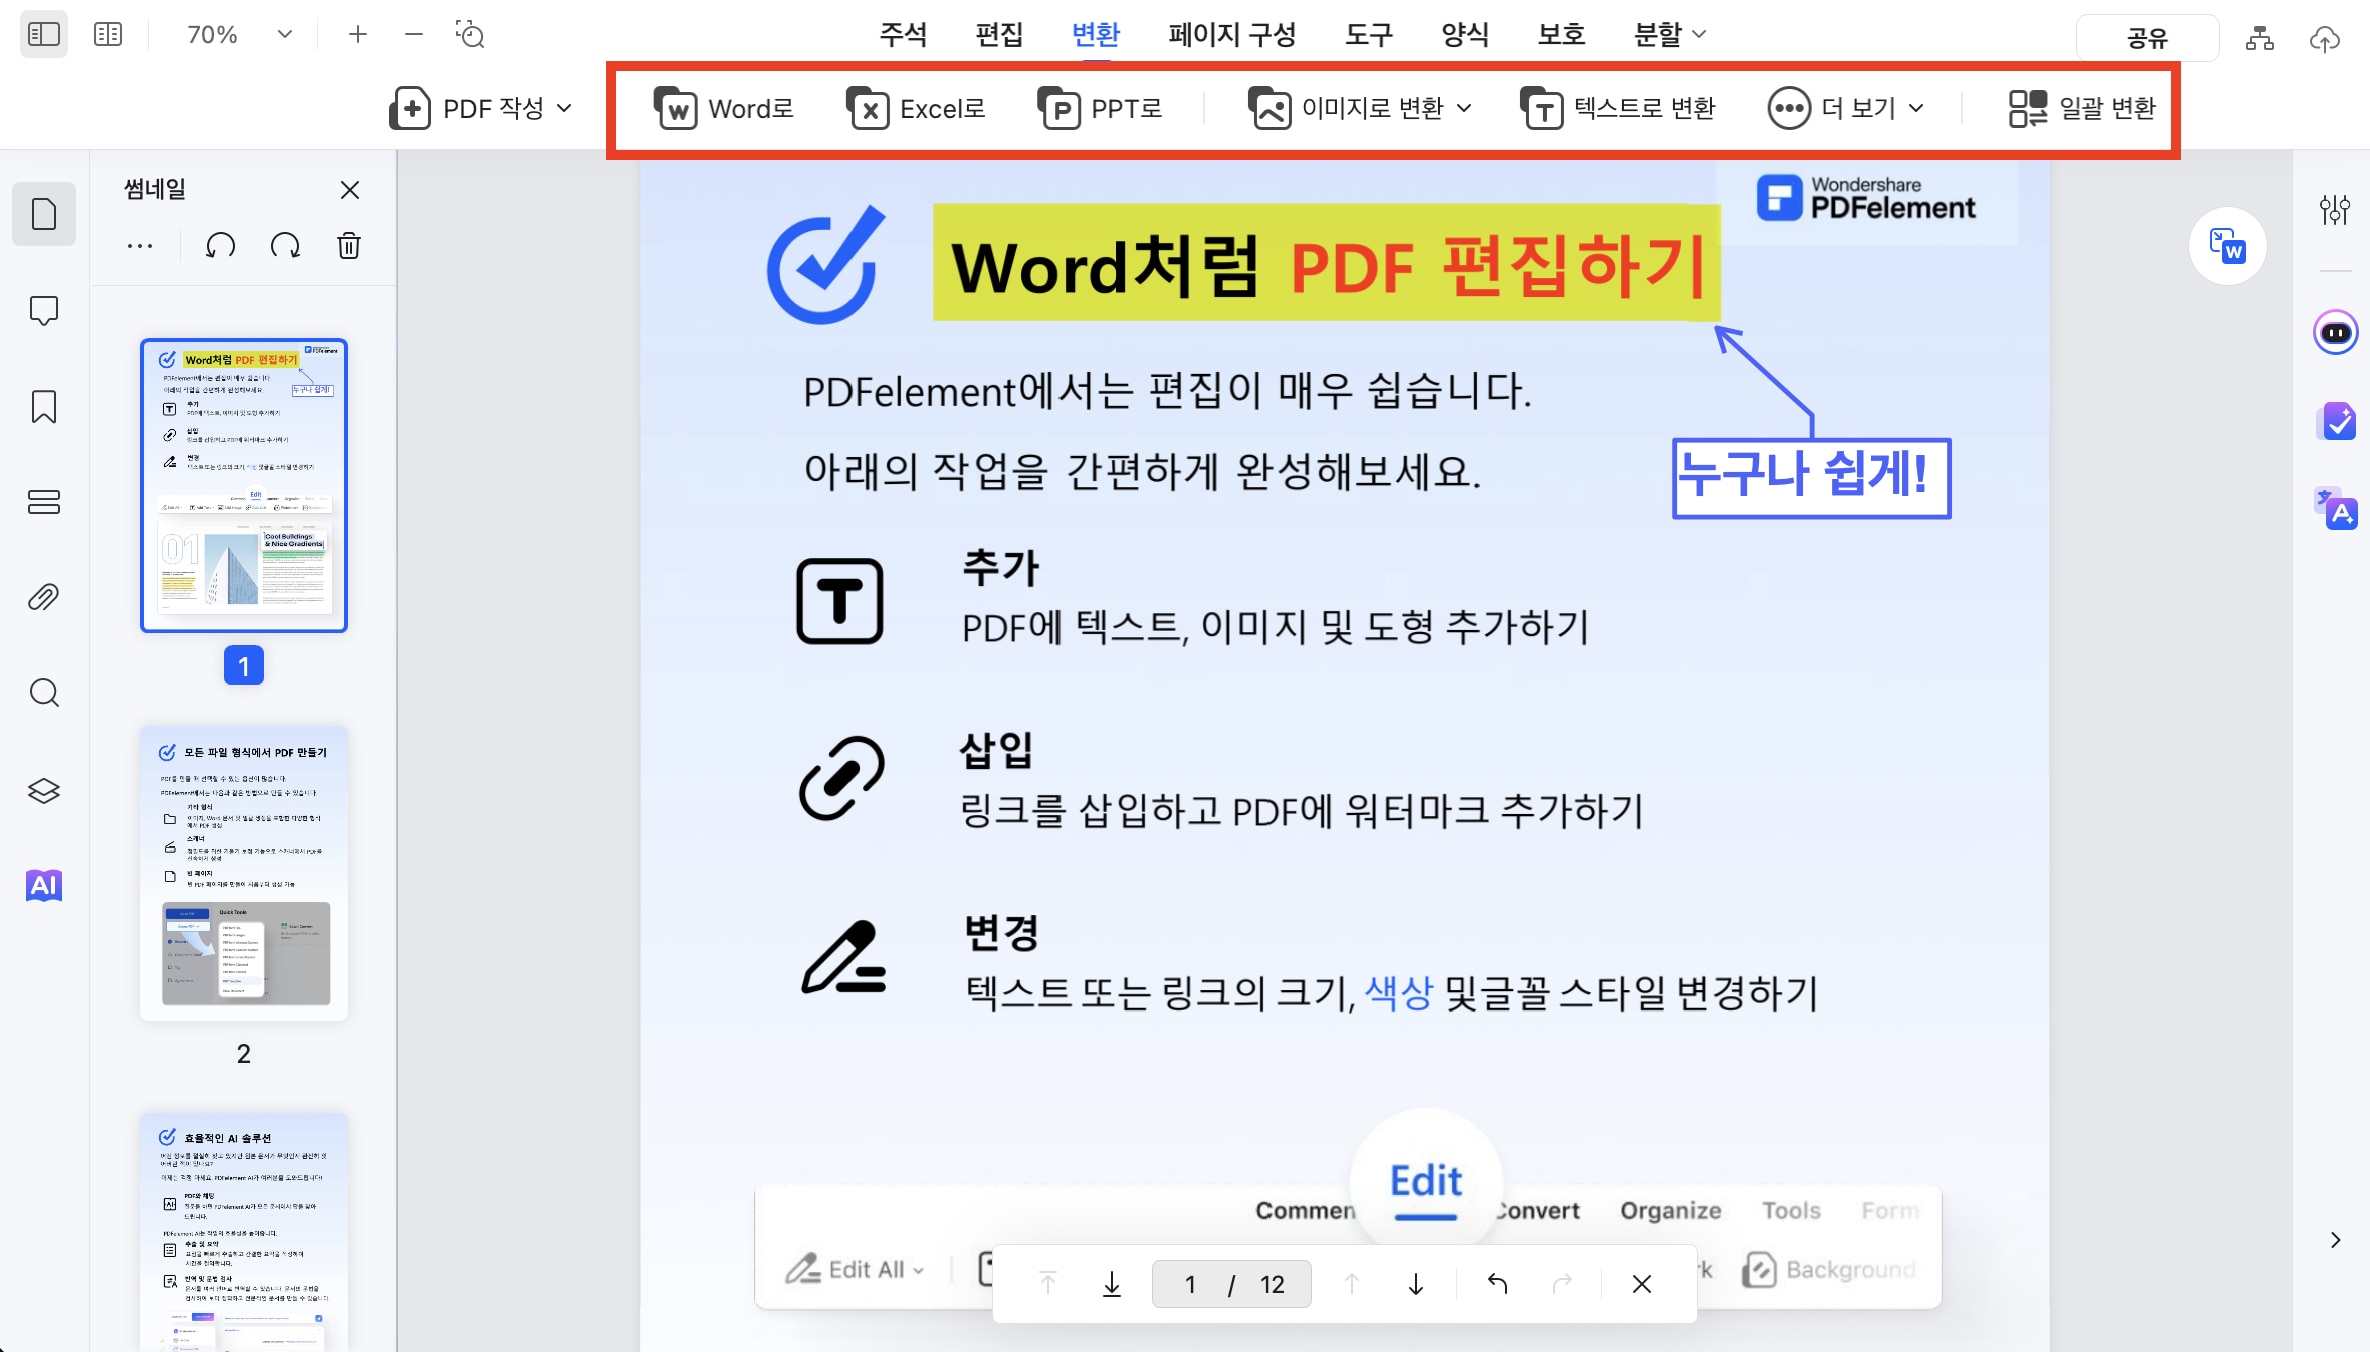Go to previous page up arrow
The image size is (2370, 1352).
point(1351,1284)
